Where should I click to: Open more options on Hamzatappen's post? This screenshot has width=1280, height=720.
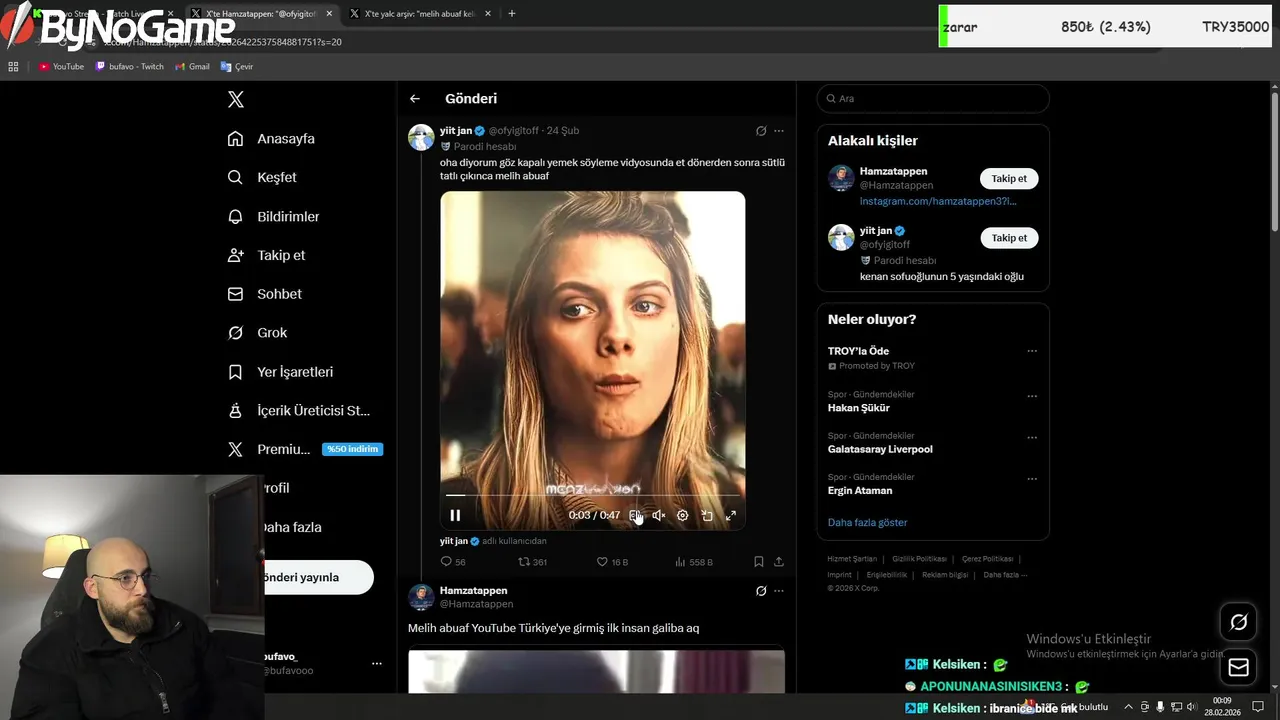(x=779, y=591)
